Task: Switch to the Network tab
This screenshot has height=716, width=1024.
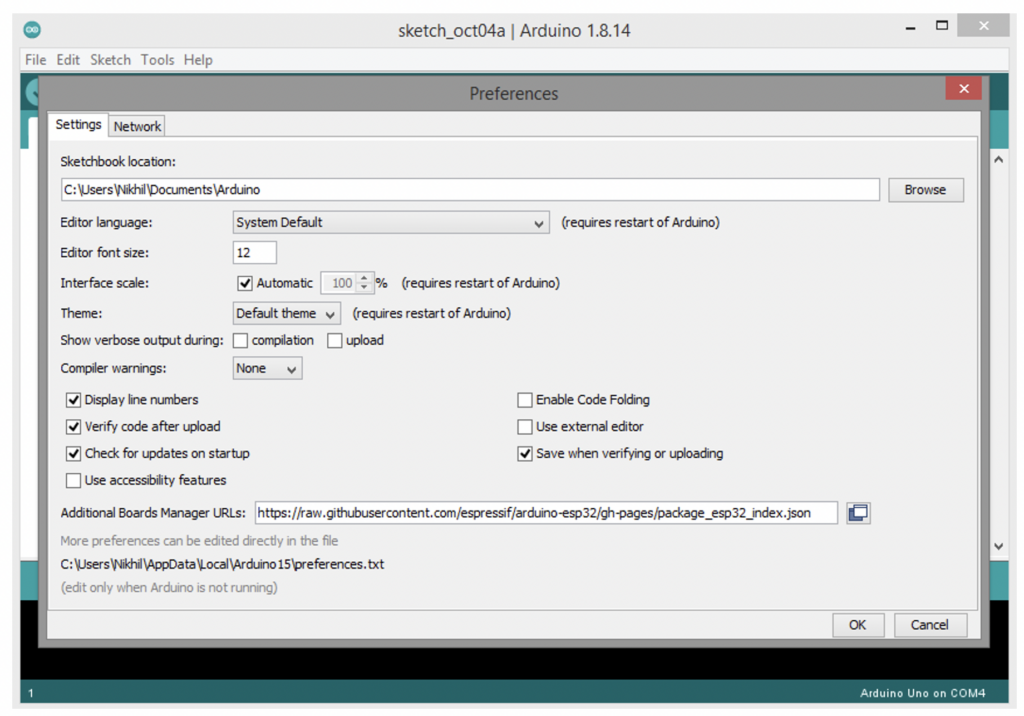Action: point(137,126)
